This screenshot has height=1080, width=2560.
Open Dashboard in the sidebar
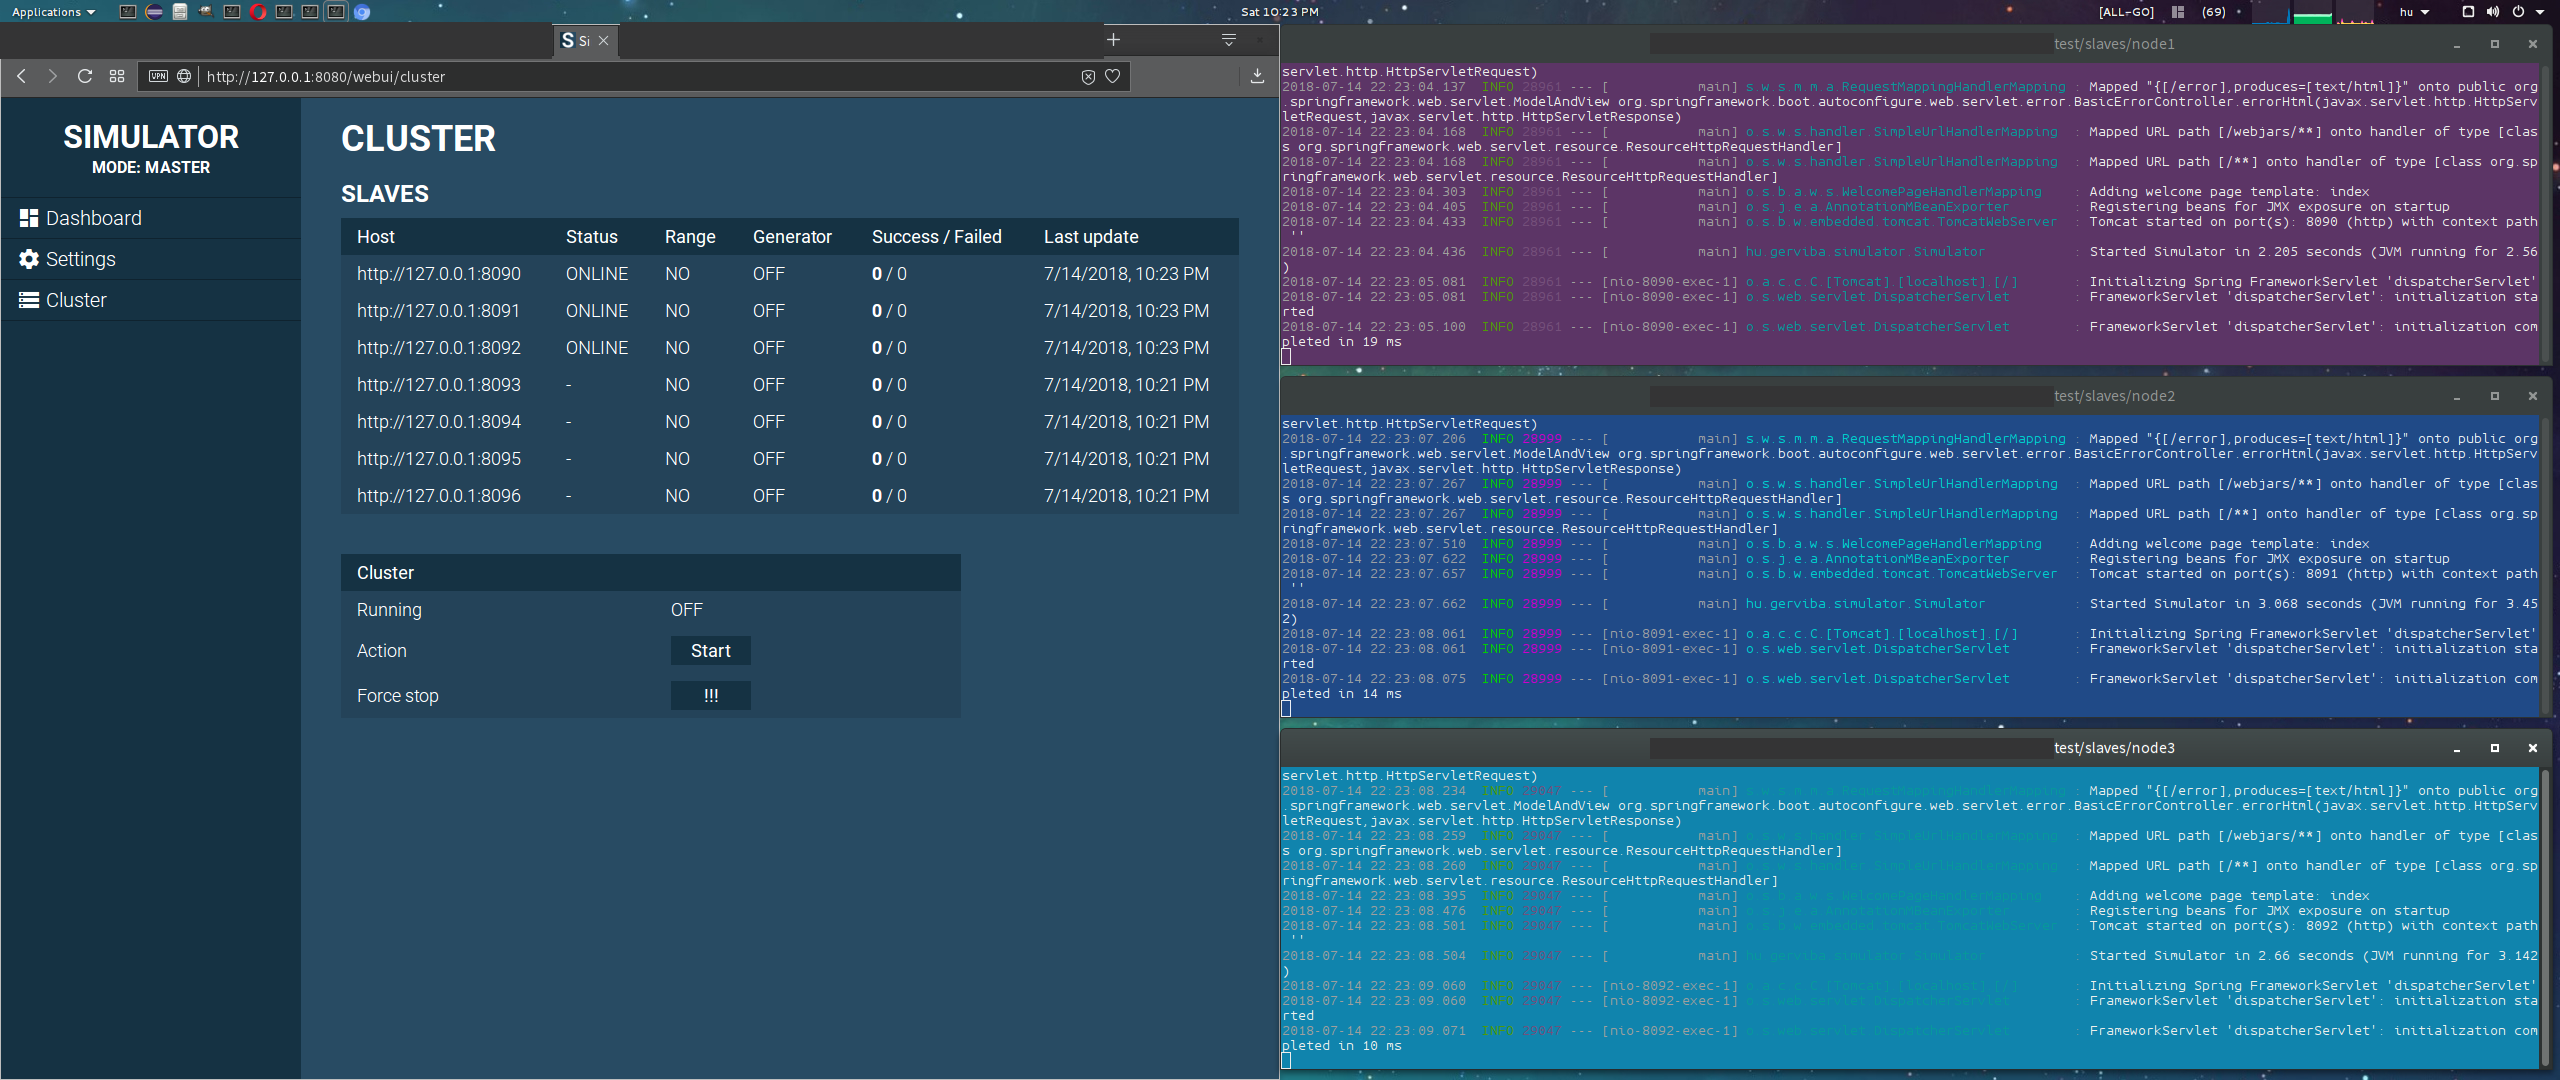[94, 218]
